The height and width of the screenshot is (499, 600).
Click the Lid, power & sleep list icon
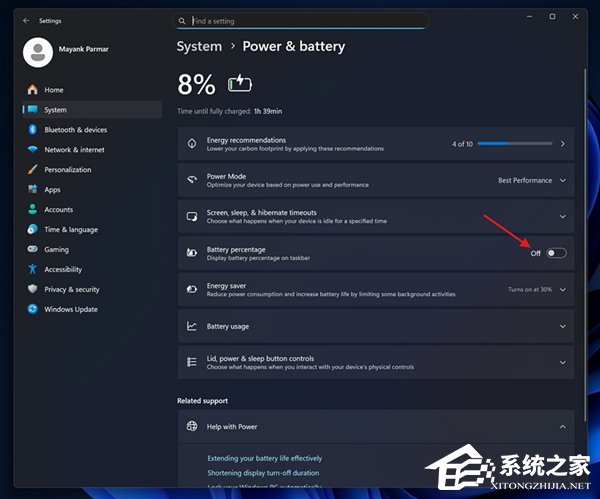pos(192,362)
